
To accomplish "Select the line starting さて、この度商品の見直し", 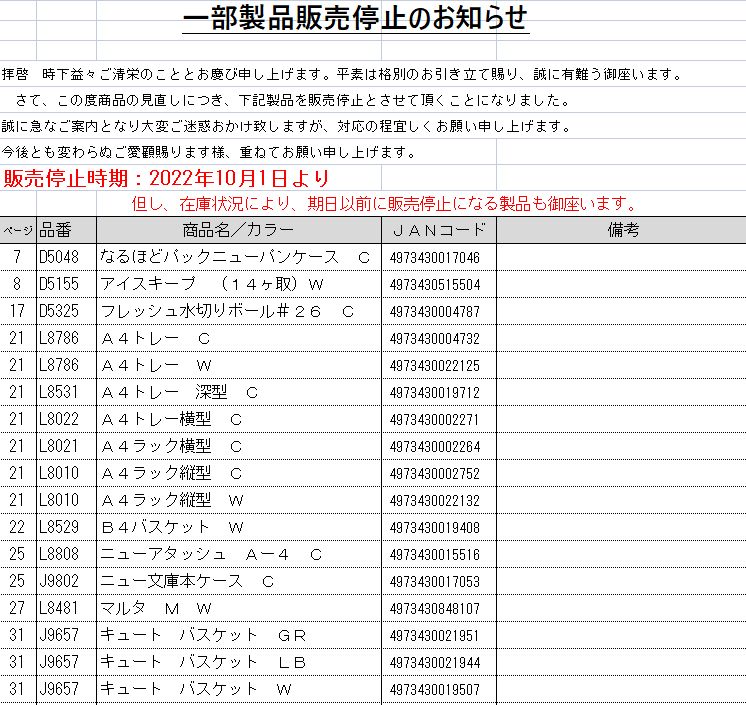I will point(293,100).
